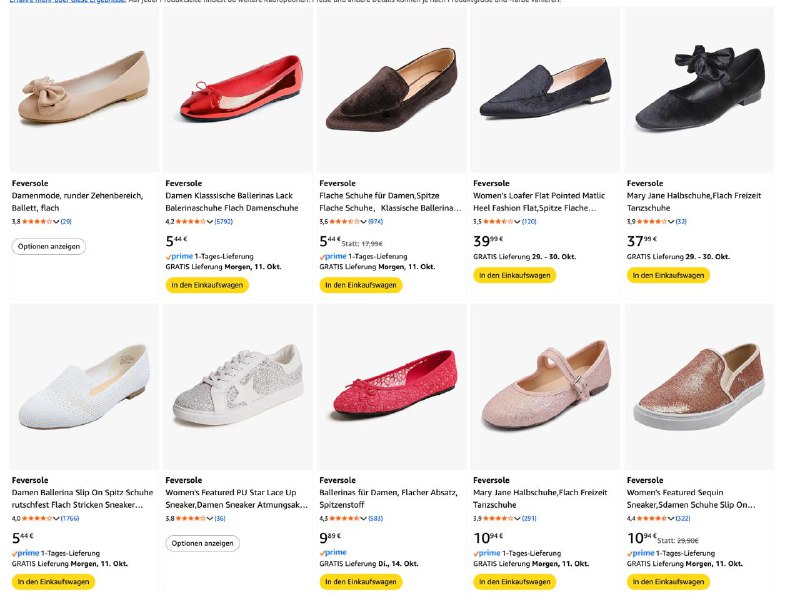Add red patent ballerina to cart
The width and height of the screenshot is (800, 594).
[x=207, y=285]
